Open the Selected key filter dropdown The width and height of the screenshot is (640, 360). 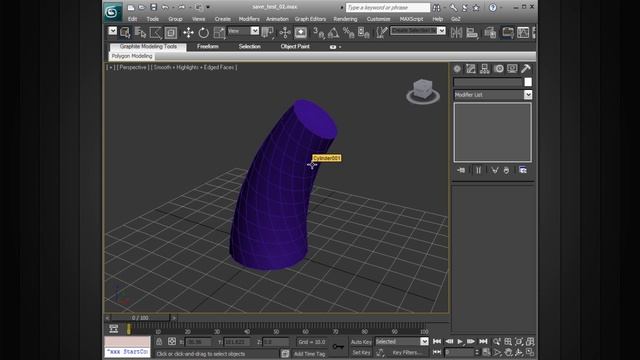[x=402, y=342]
